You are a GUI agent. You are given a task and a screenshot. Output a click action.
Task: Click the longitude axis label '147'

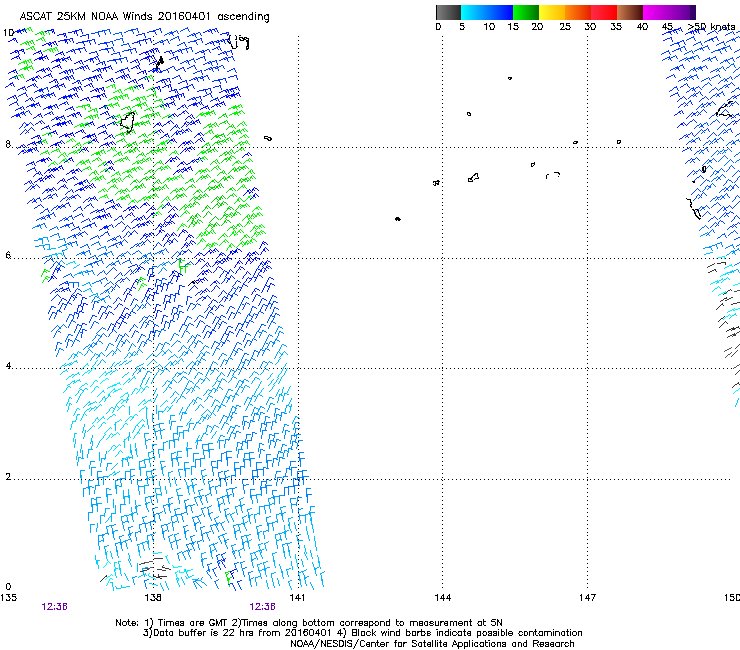tap(587, 598)
